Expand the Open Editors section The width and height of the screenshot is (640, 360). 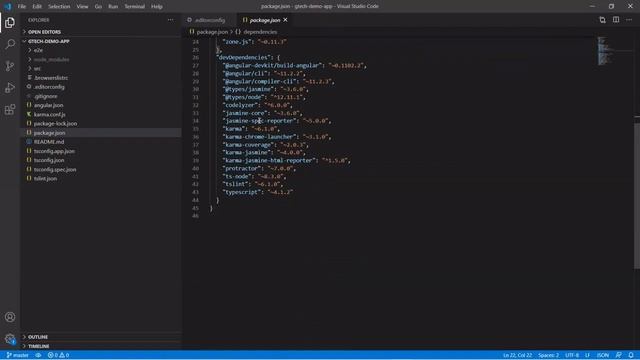point(44,32)
